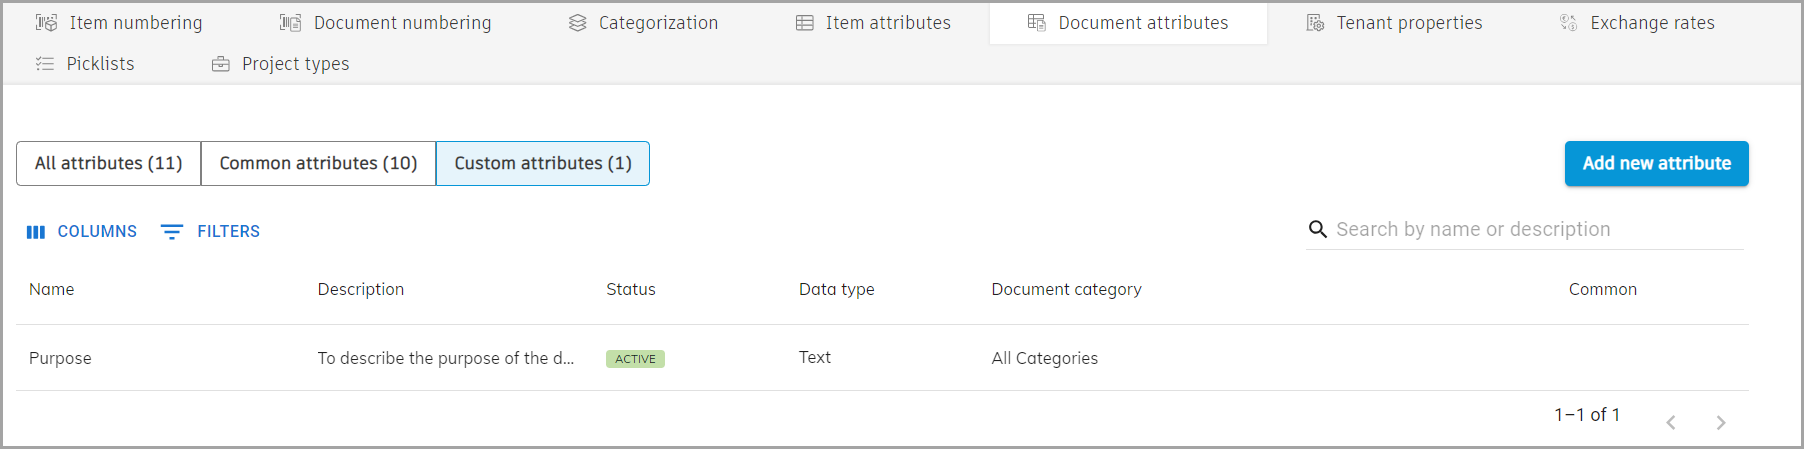Click the Categorization layers icon
The width and height of the screenshot is (1804, 450).
click(x=577, y=23)
